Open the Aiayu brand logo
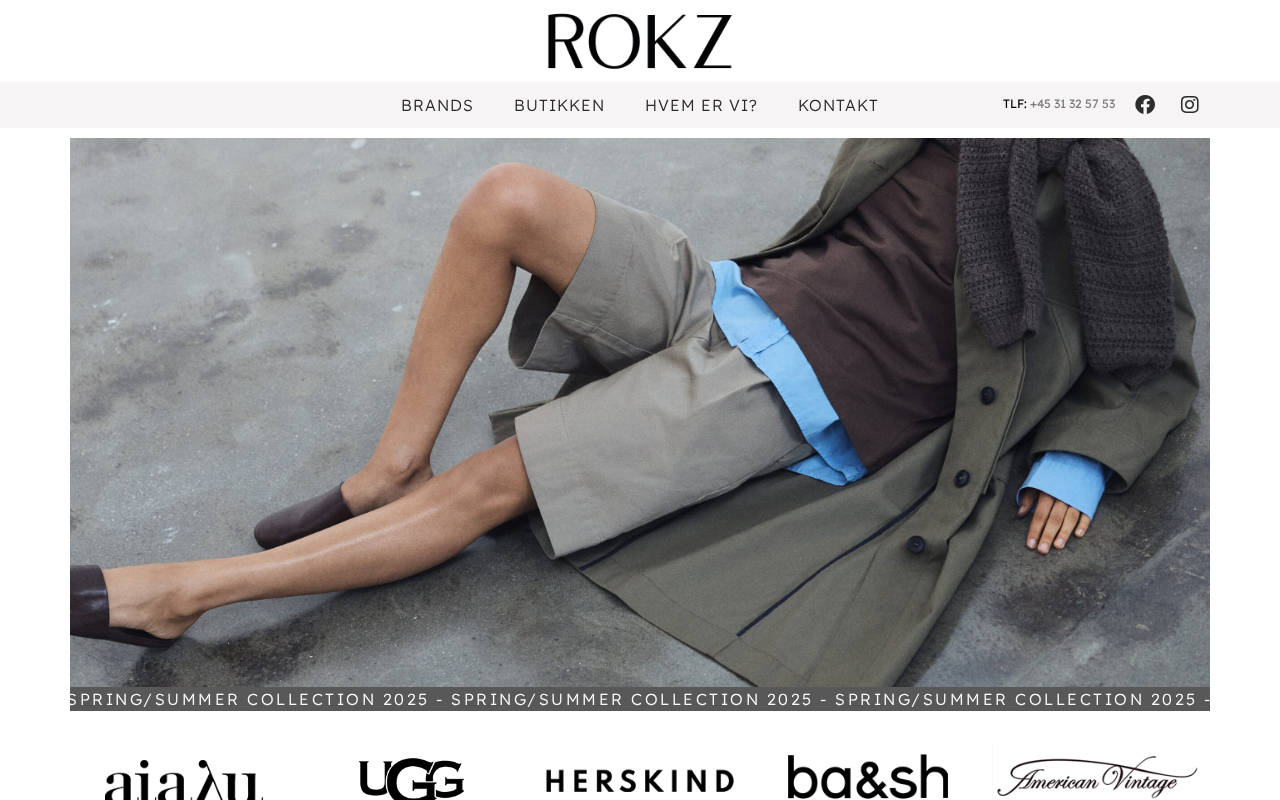 point(184,780)
